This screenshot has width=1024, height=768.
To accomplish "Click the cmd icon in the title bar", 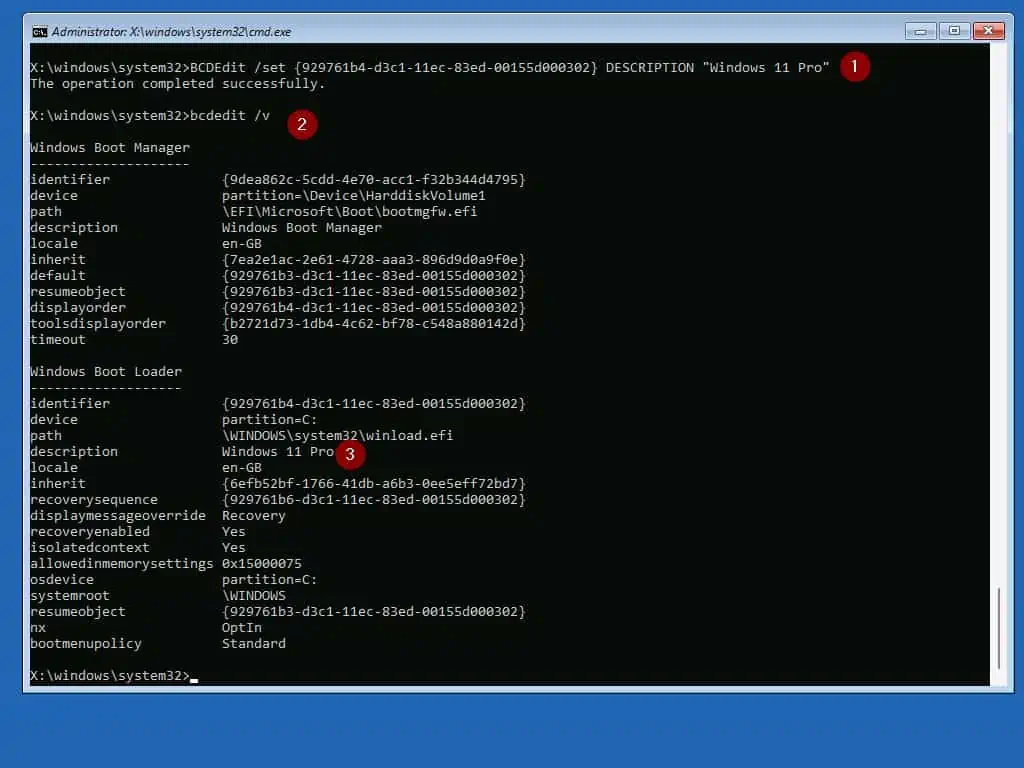I will [x=40, y=32].
